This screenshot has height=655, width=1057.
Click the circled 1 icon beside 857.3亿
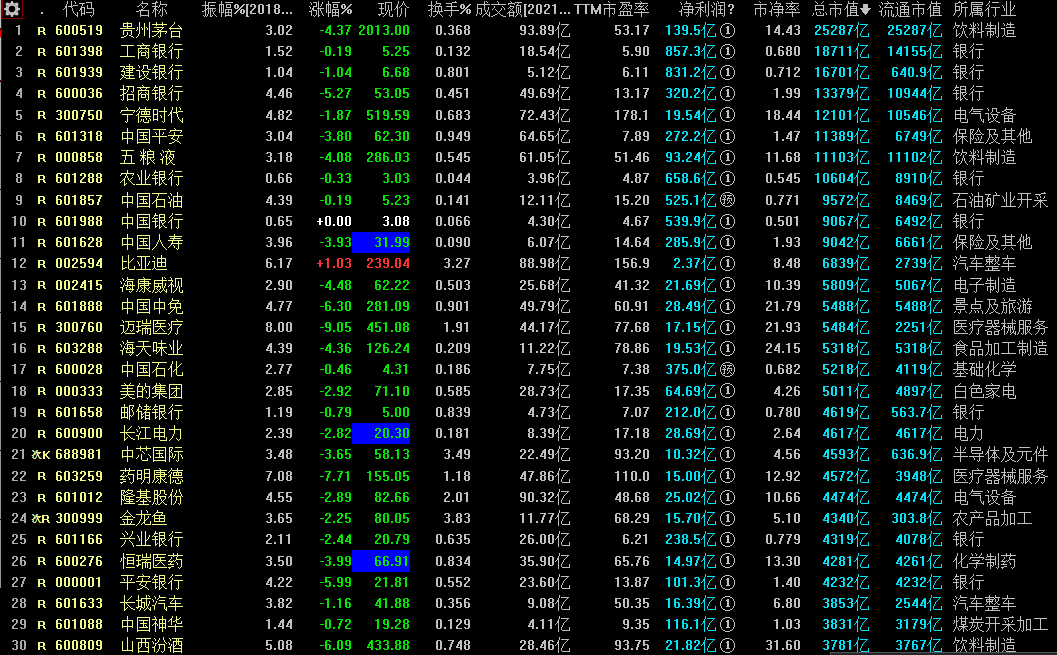pyautogui.click(x=727, y=51)
